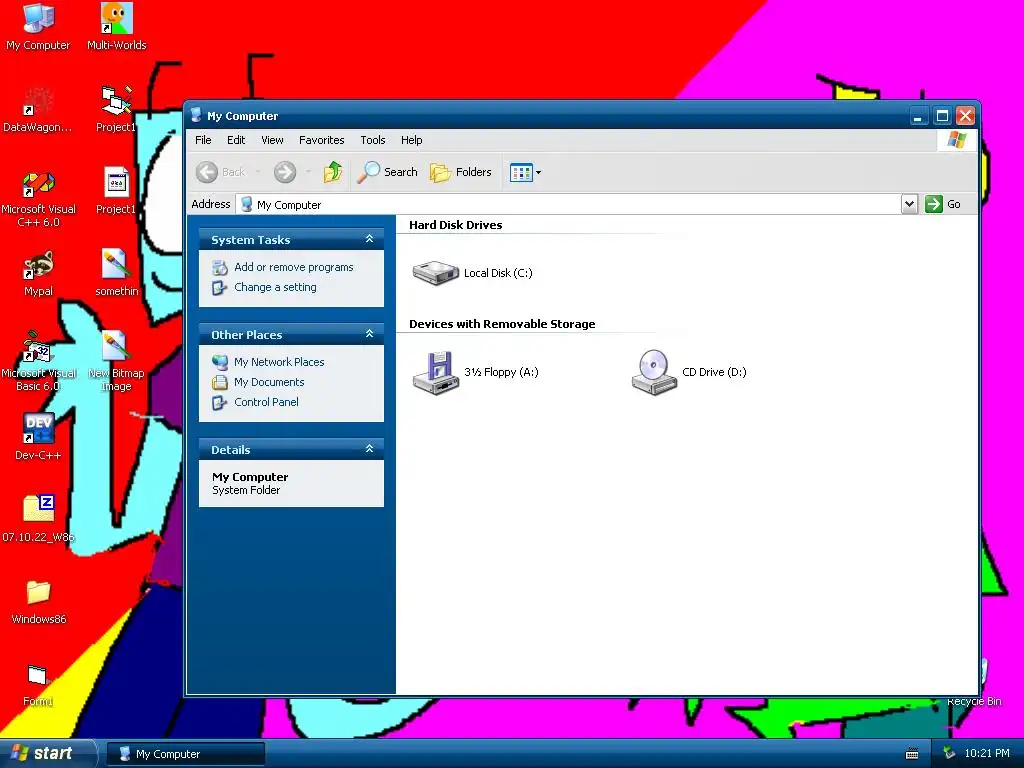Click the keyboard icon in tray

(912, 754)
